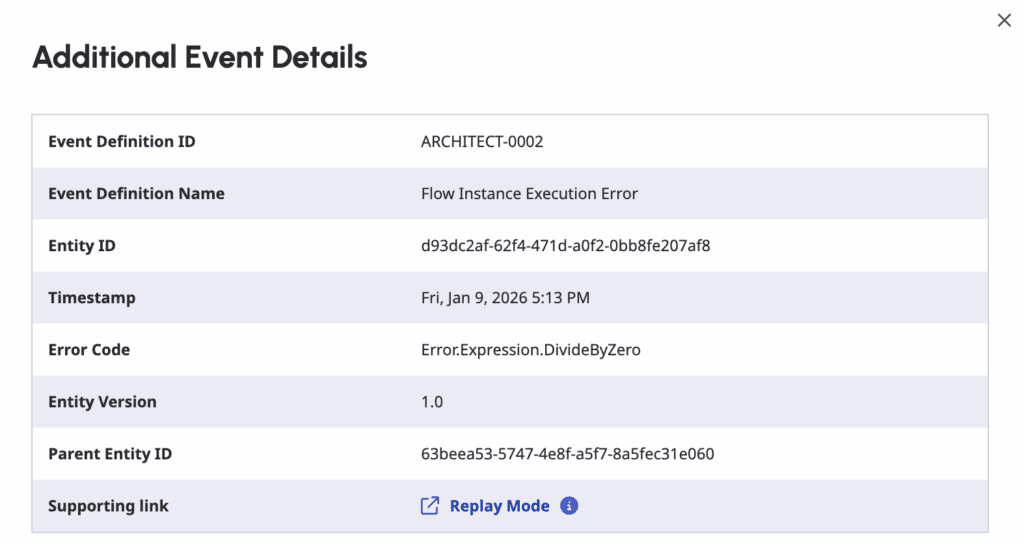Select the Entity Version value 1.0
This screenshot has width=1024, height=544.
pyautogui.click(x=432, y=402)
